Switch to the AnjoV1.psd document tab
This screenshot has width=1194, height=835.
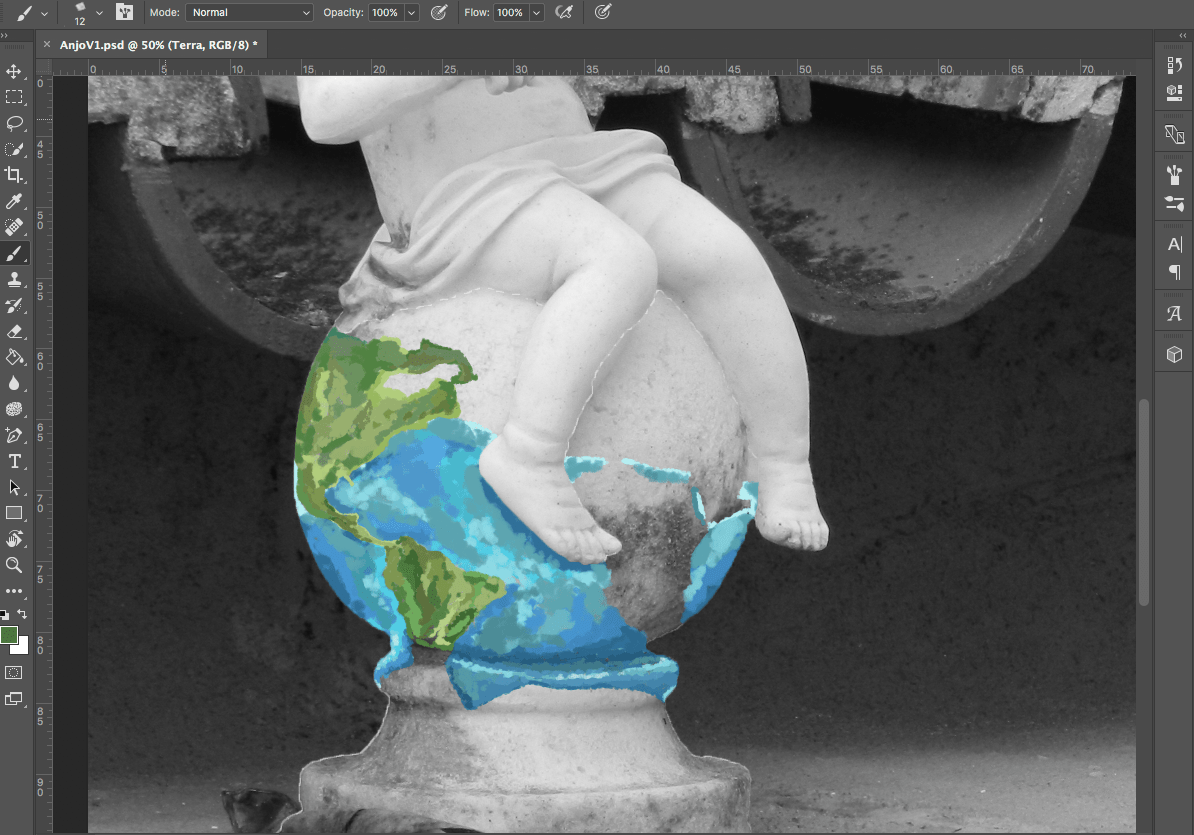tap(157, 45)
